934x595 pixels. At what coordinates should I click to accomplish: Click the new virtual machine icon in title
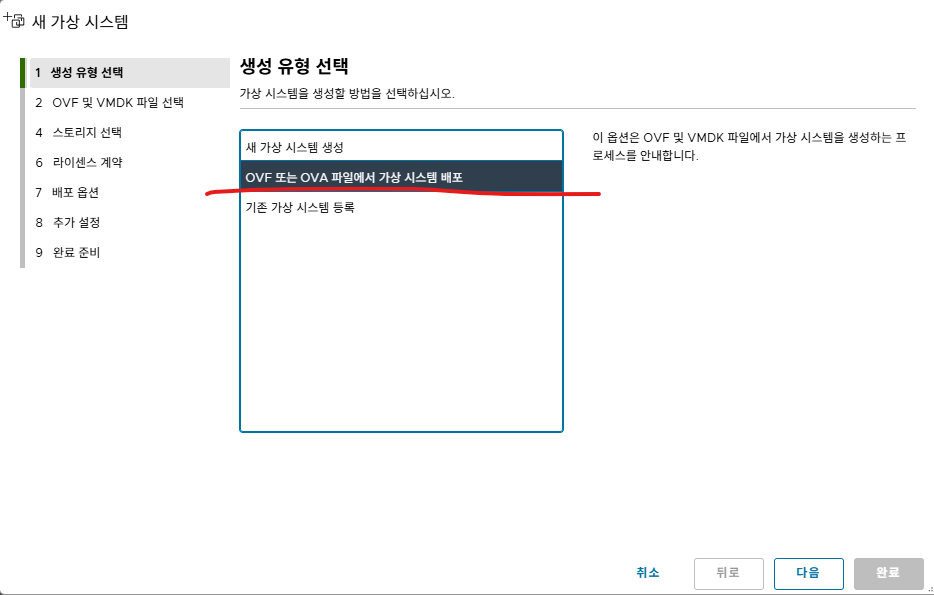tap(14, 21)
